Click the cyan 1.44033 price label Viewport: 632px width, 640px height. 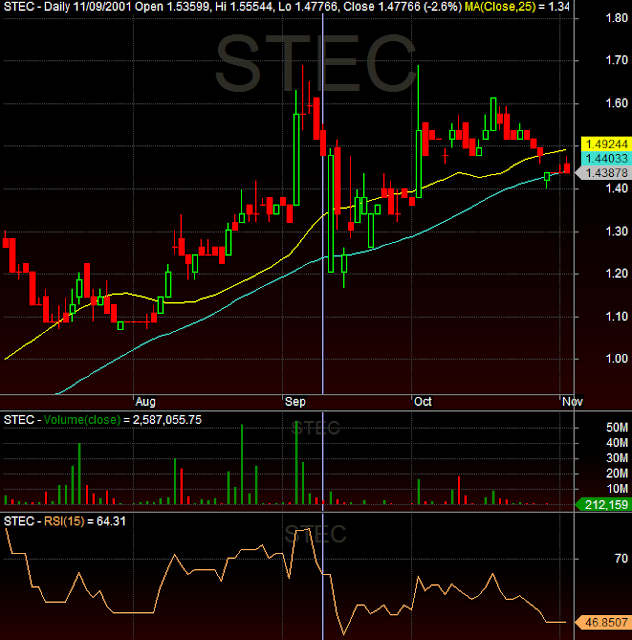pyautogui.click(x=606, y=158)
